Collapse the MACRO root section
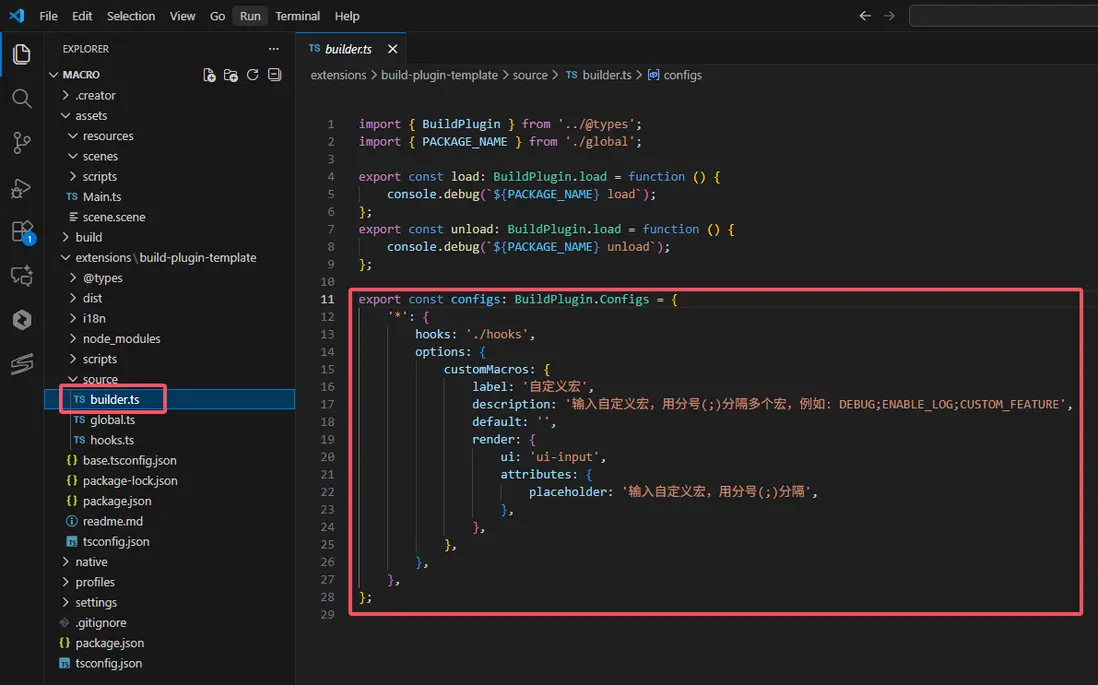The image size is (1098, 685). (x=80, y=75)
